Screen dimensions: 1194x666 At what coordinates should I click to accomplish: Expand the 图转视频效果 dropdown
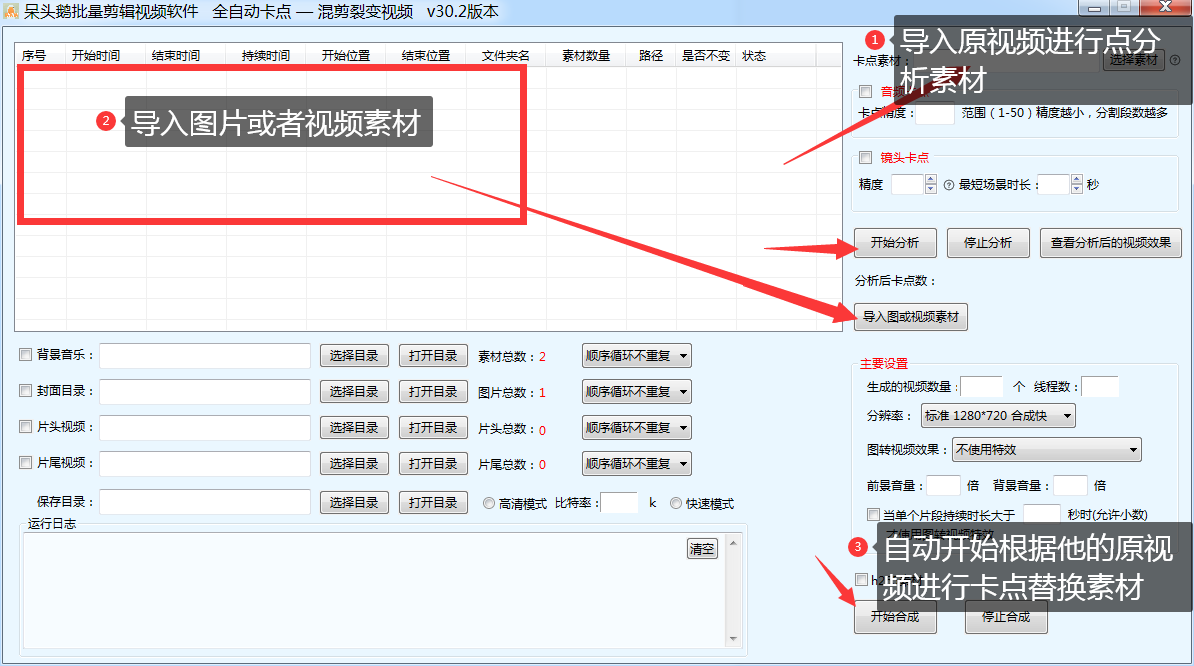pos(1047,450)
